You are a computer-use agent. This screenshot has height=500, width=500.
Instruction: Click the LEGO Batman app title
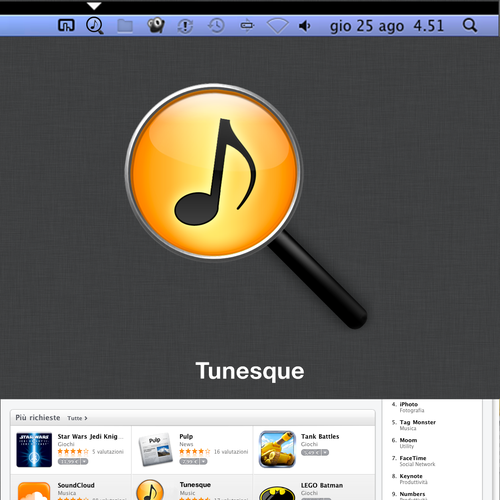pos(322,485)
